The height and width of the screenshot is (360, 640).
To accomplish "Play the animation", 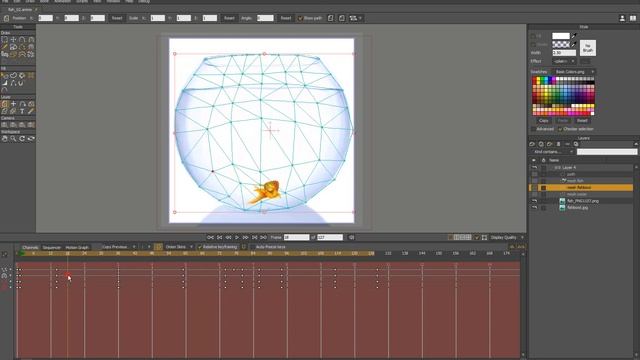I will click(x=237, y=237).
